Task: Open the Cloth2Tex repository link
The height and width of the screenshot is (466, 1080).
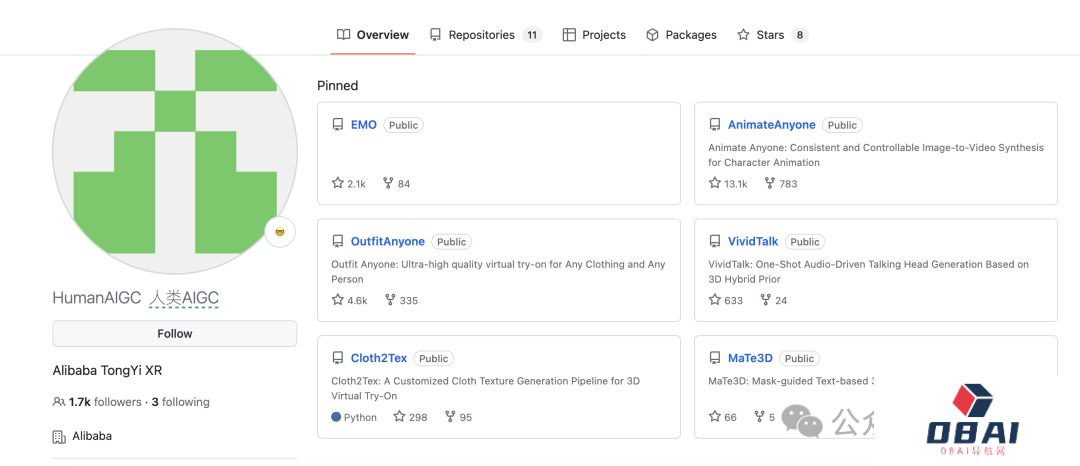Action: tap(379, 358)
